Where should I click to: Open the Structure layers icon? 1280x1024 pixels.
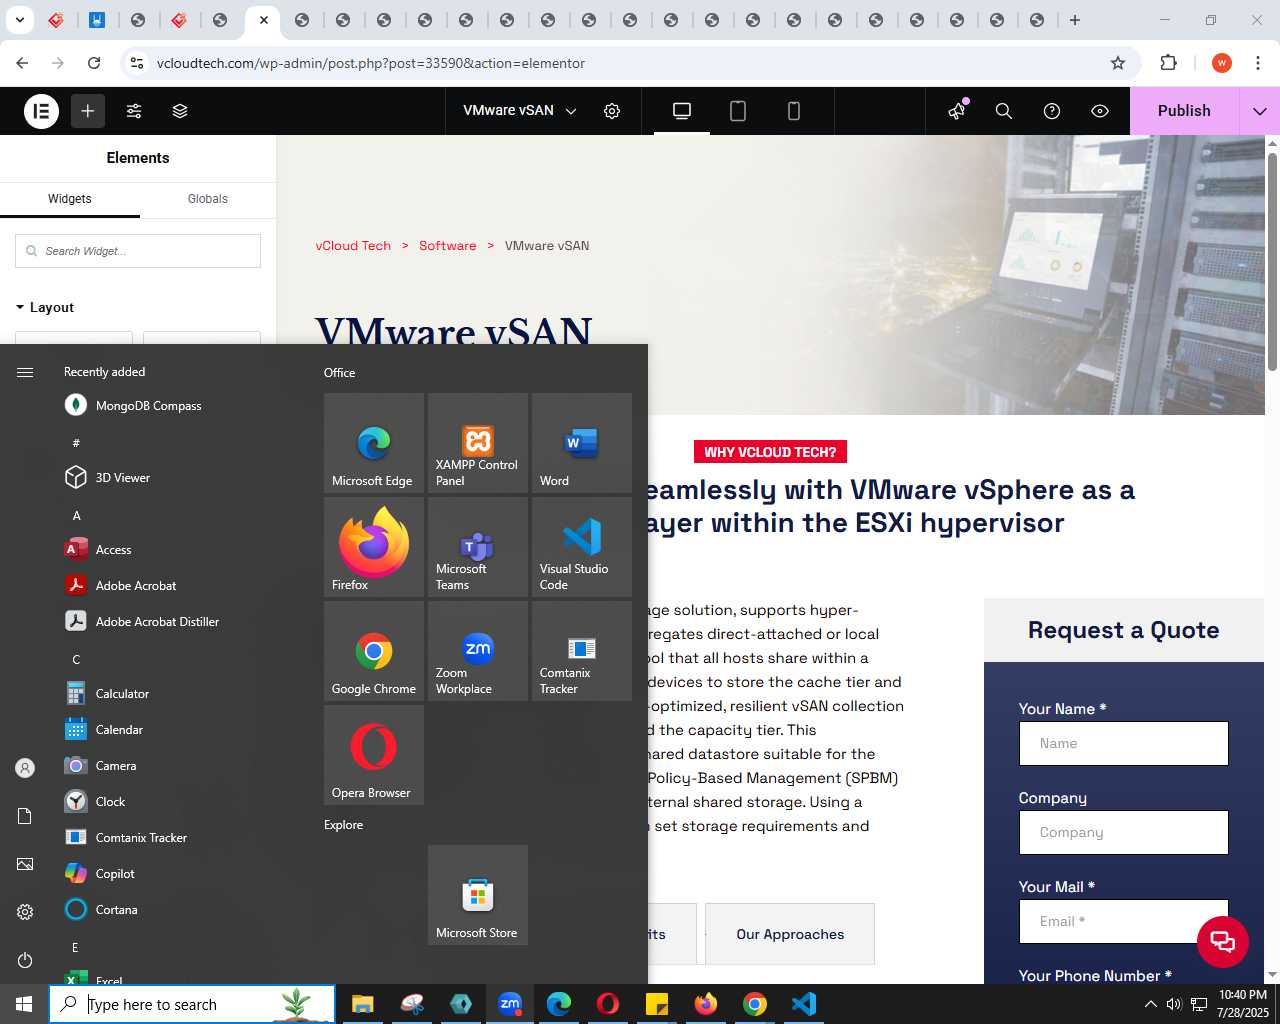[180, 111]
